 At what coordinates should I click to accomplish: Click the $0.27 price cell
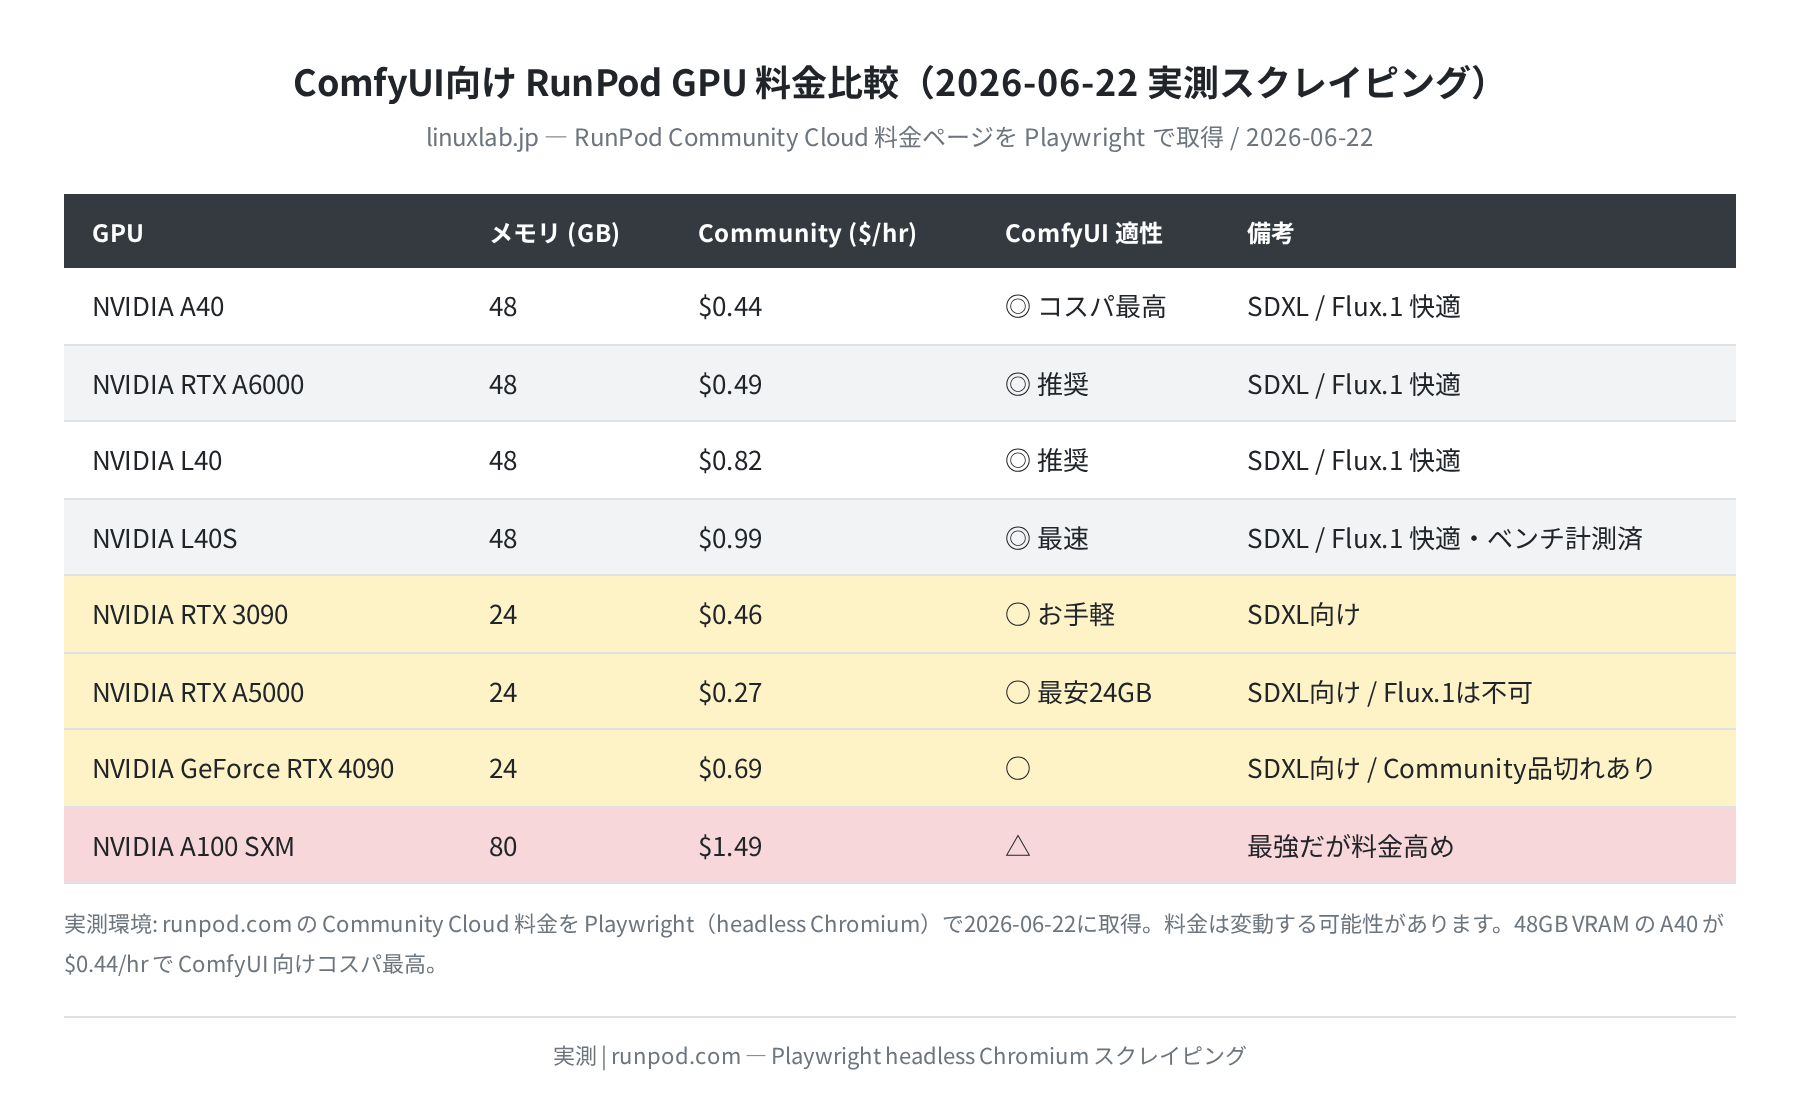coord(730,692)
